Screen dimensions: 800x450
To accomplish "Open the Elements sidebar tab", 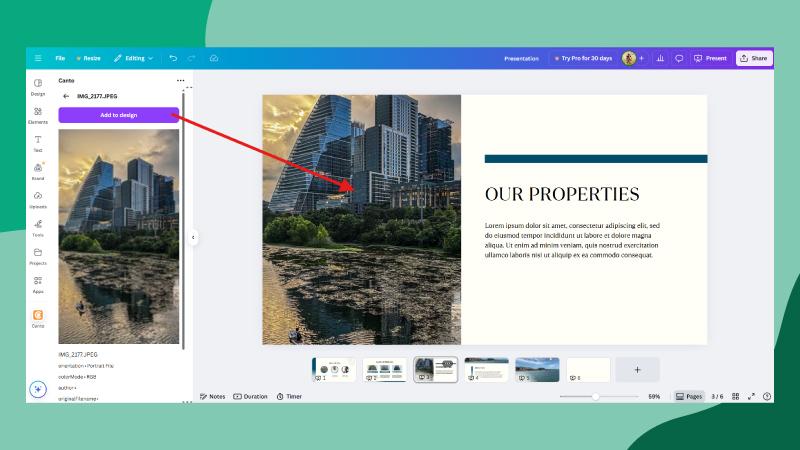I will pyautogui.click(x=38, y=115).
